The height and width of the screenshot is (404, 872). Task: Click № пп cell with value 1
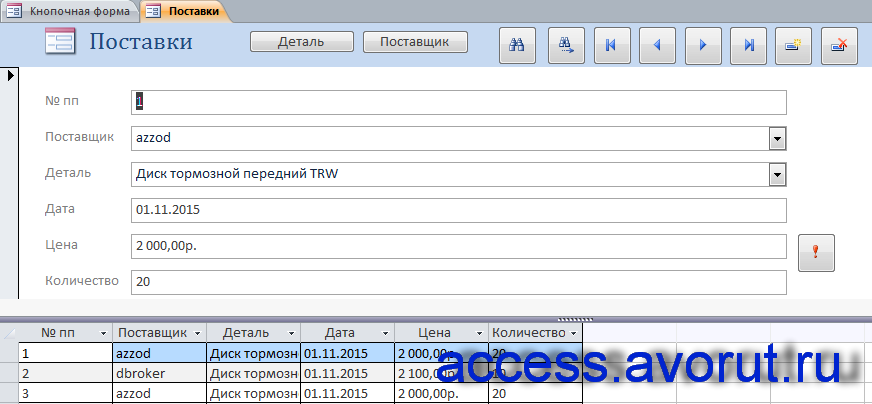(66, 353)
